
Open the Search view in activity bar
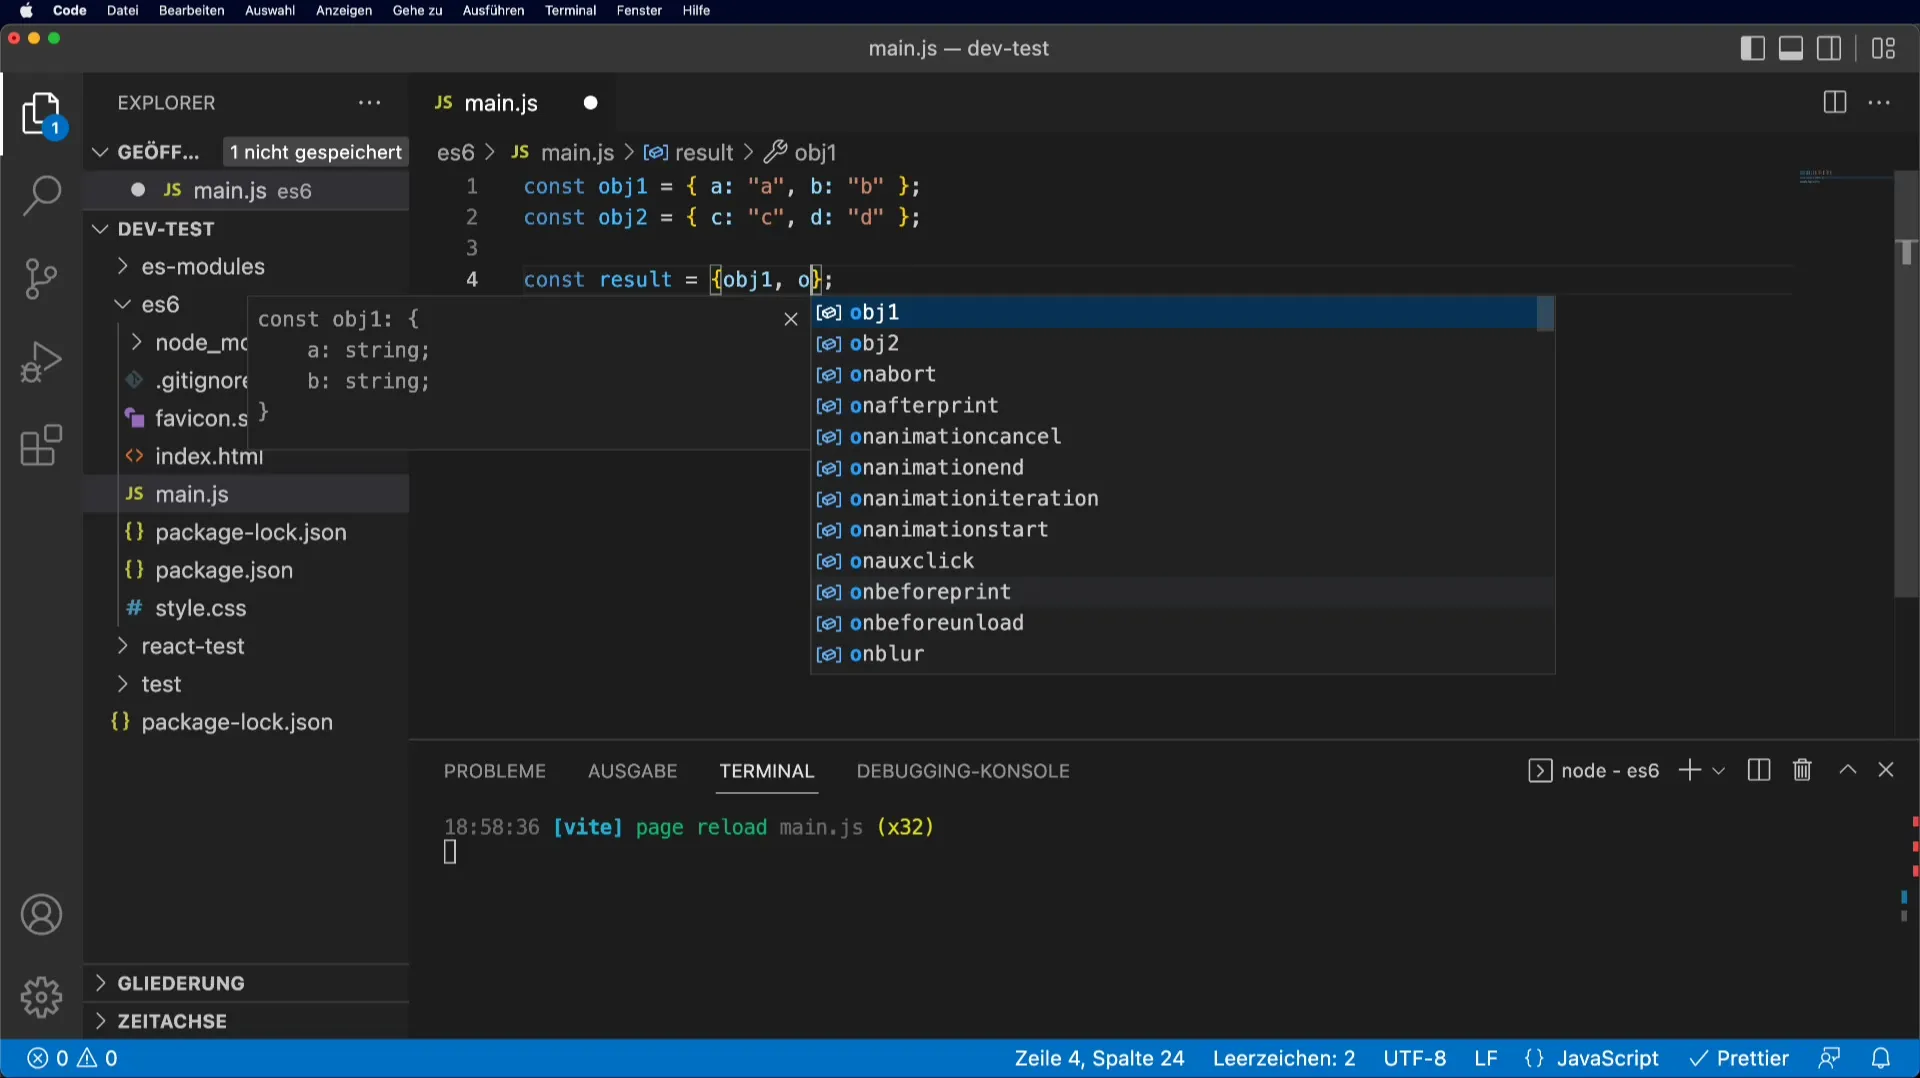click(x=42, y=195)
